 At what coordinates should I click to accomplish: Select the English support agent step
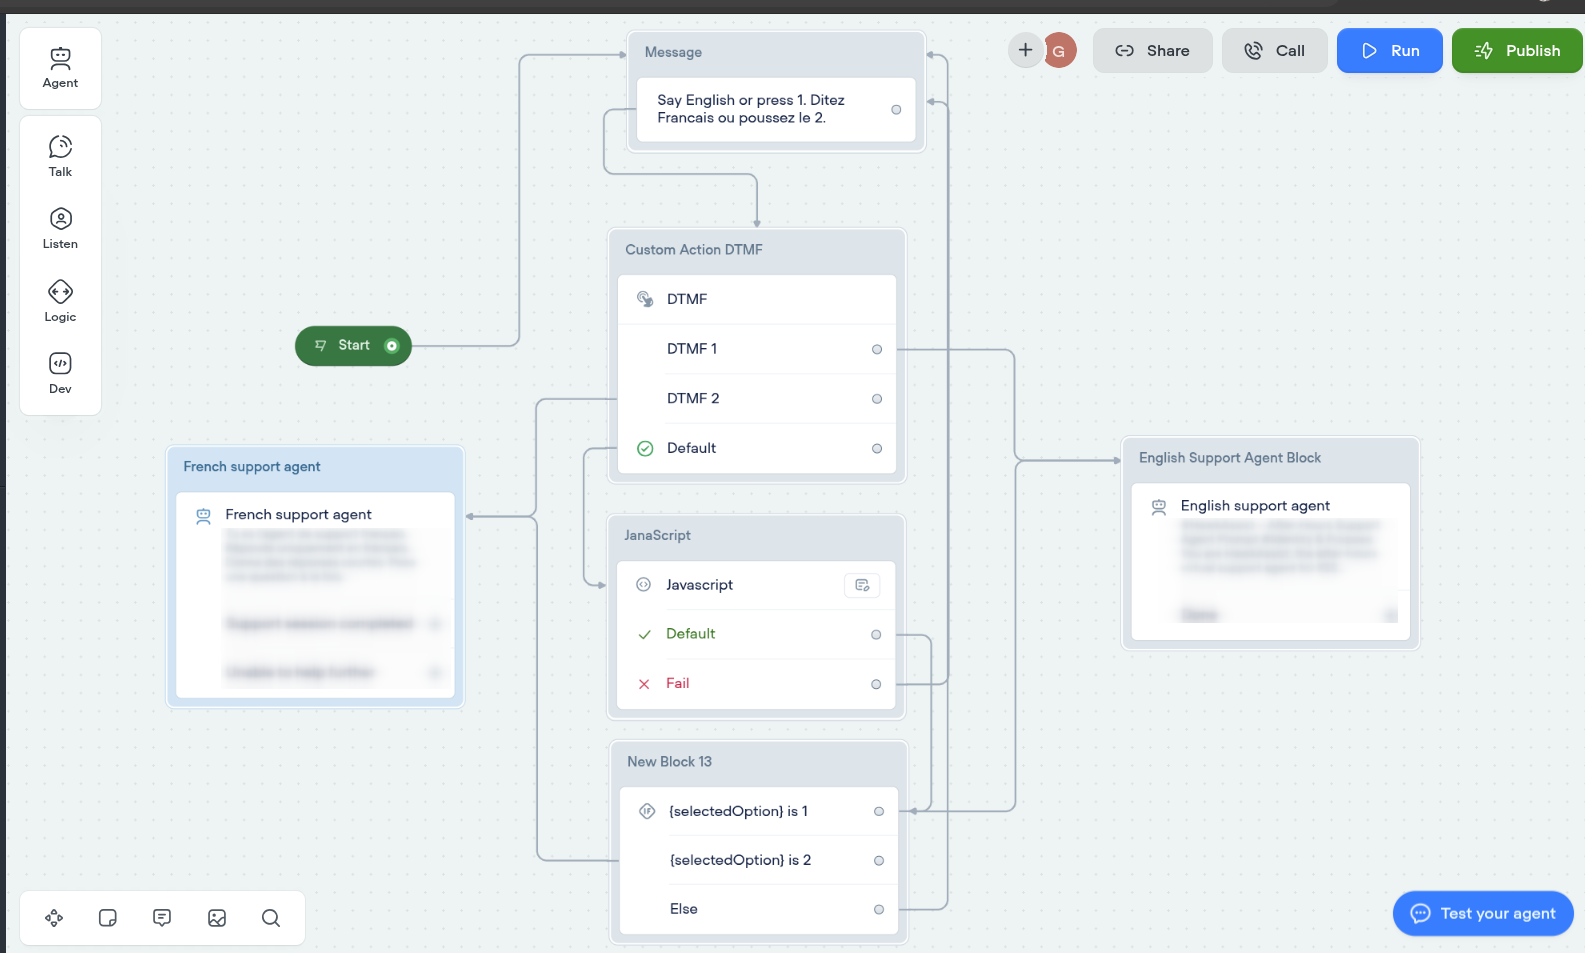tap(1255, 506)
